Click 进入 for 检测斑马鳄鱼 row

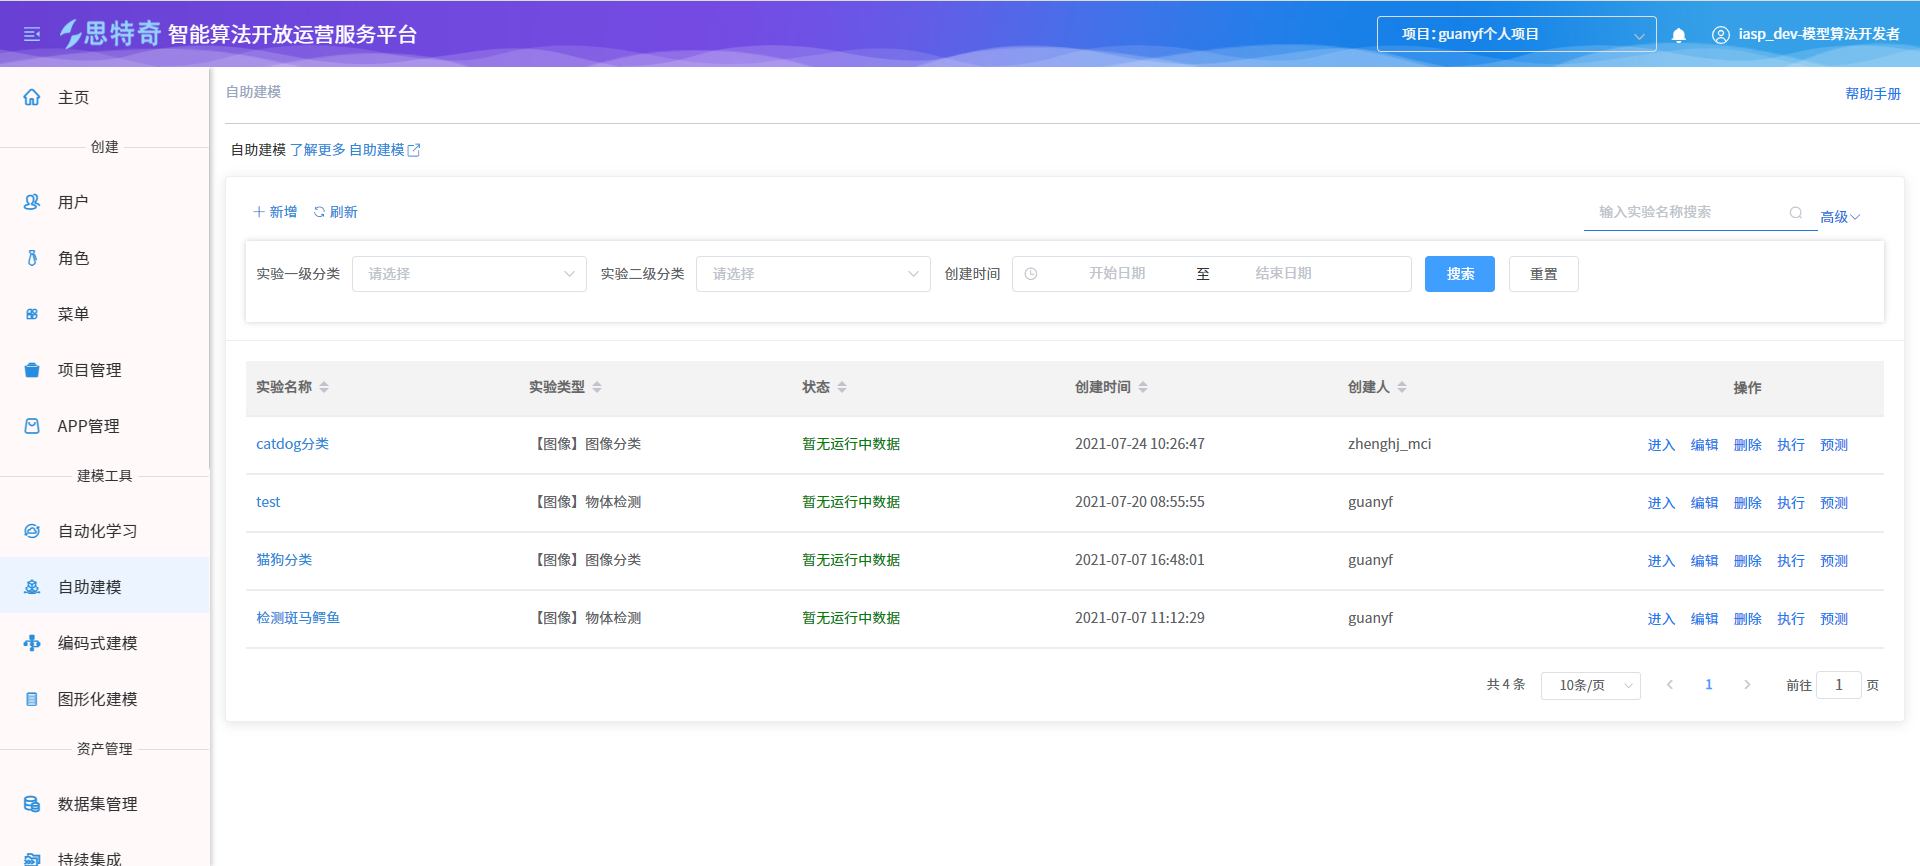(1661, 619)
